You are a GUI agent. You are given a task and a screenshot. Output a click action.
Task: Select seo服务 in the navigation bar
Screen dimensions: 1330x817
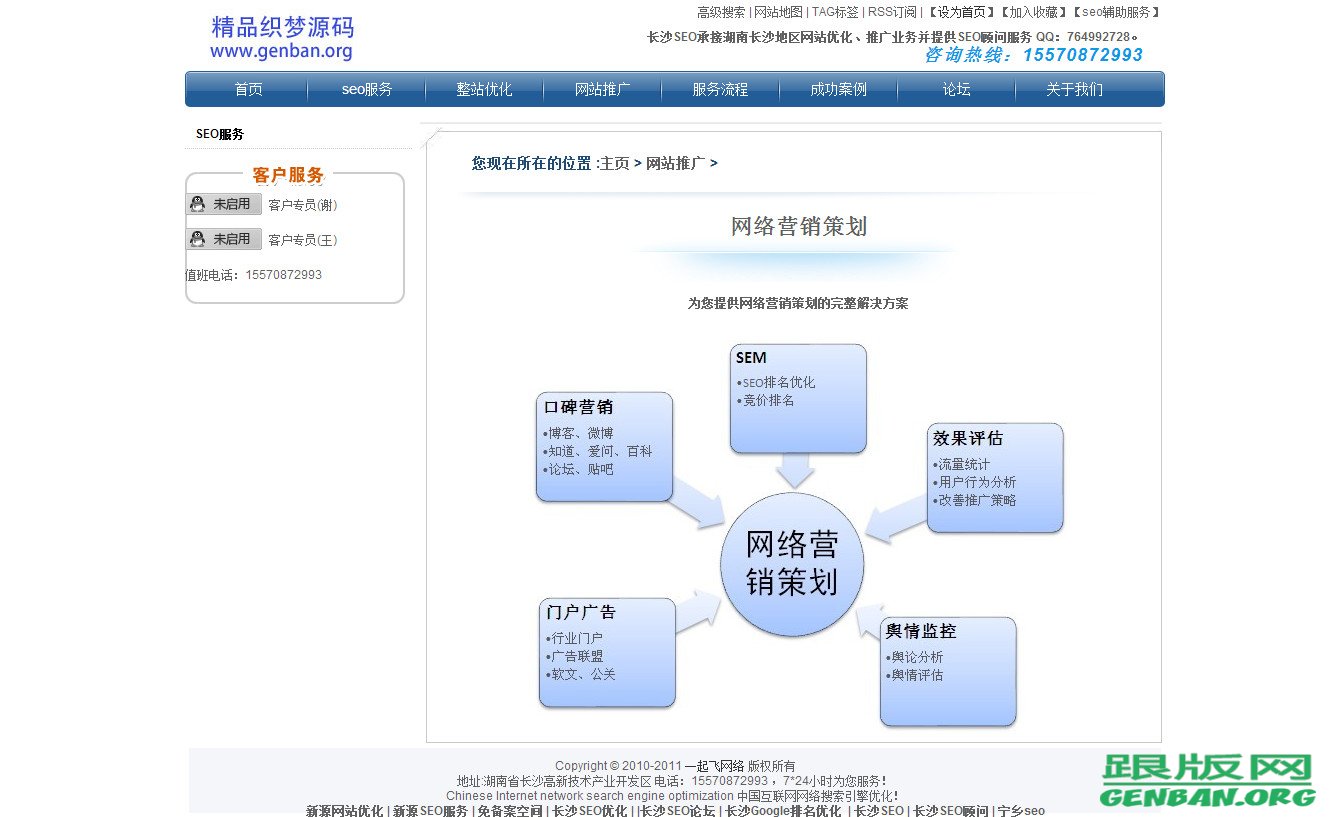[x=366, y=89]
